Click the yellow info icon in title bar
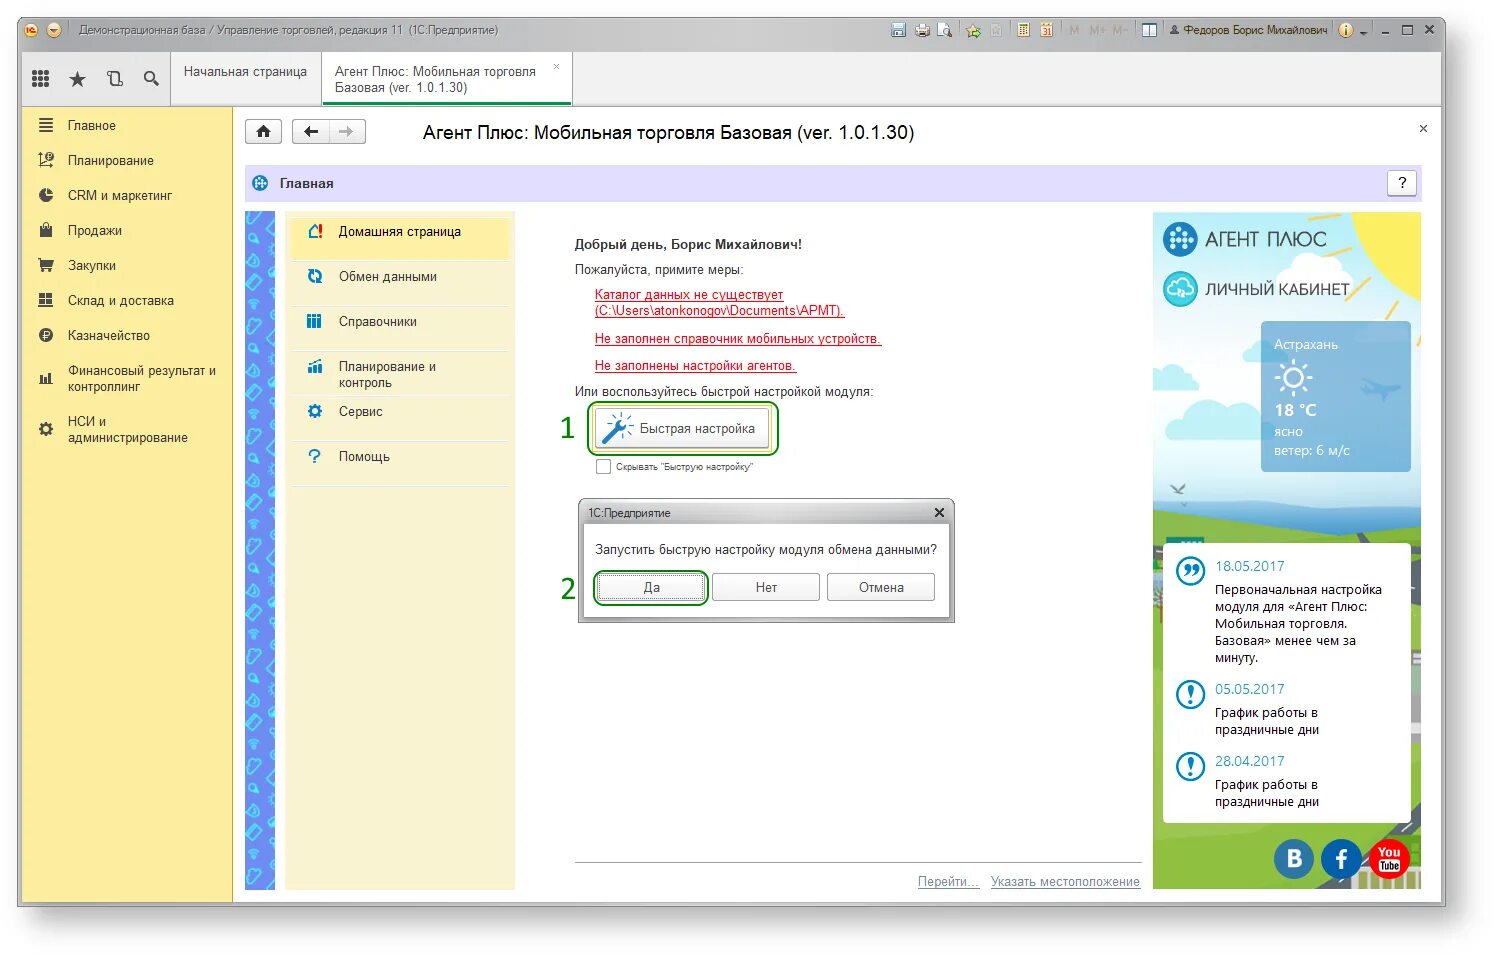 (x=1346, y=30)
